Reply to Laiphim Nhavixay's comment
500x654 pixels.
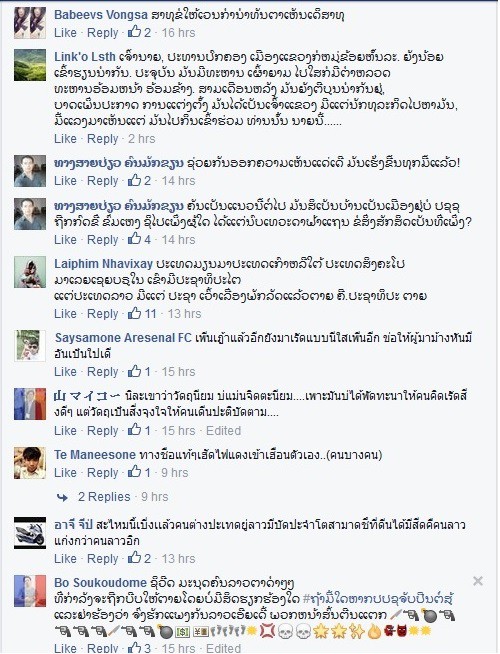[103, 313]
